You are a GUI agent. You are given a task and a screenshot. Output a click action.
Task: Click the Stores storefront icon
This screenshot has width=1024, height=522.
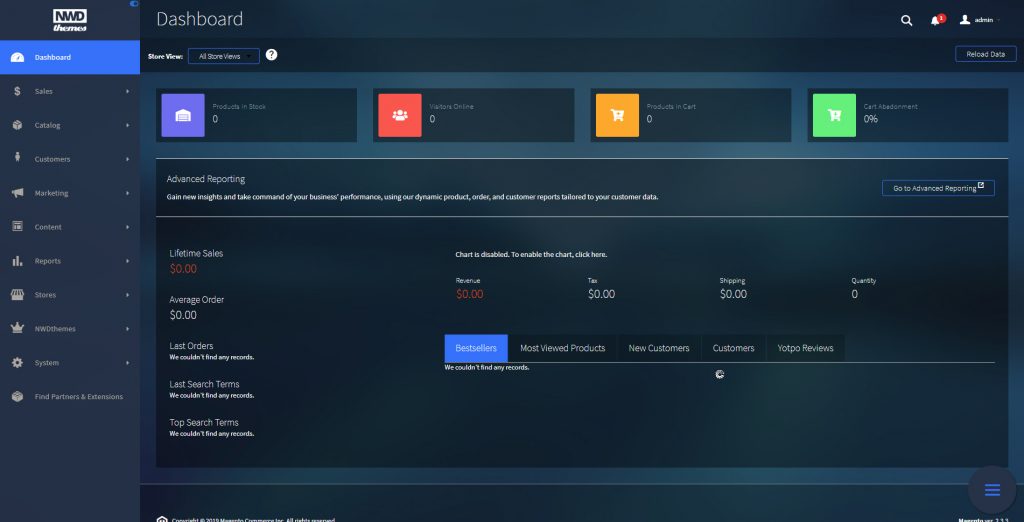pyautogui.click(x=18, y=295)
